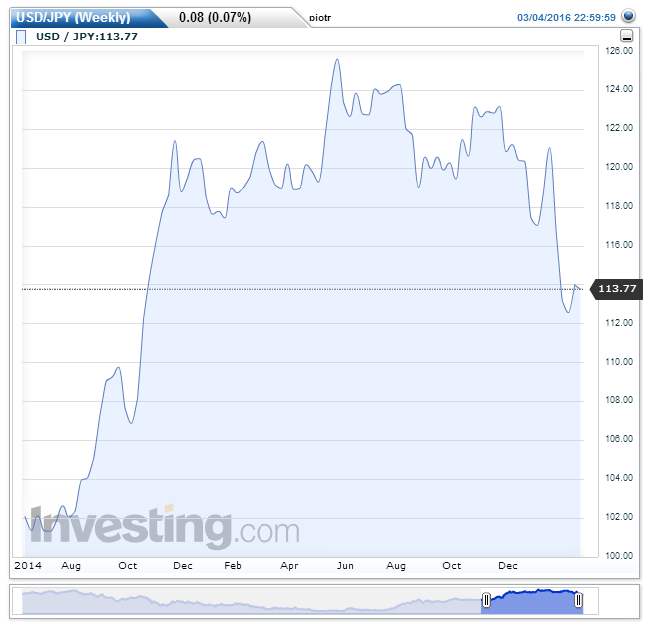
Task: Click the 122.00 price axis label
Action: point(619,128)
